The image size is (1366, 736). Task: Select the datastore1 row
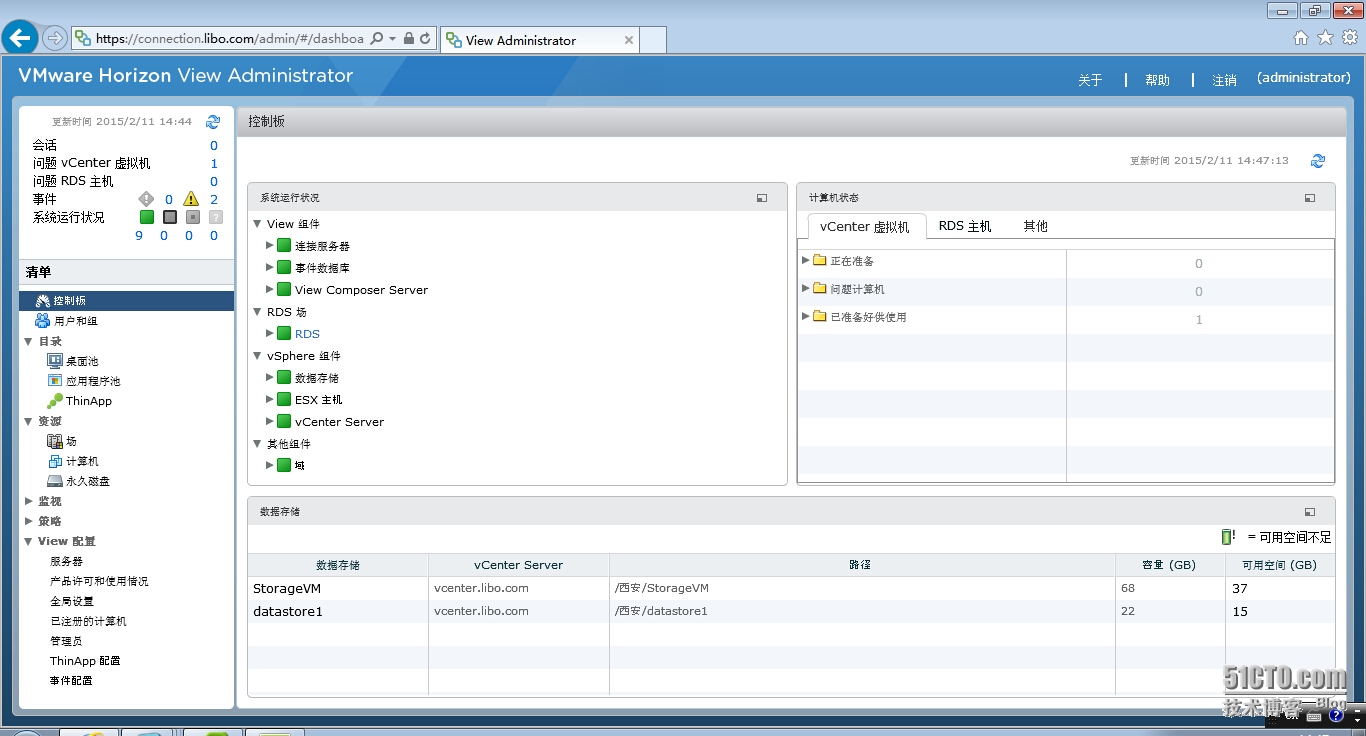click(791, 610)
